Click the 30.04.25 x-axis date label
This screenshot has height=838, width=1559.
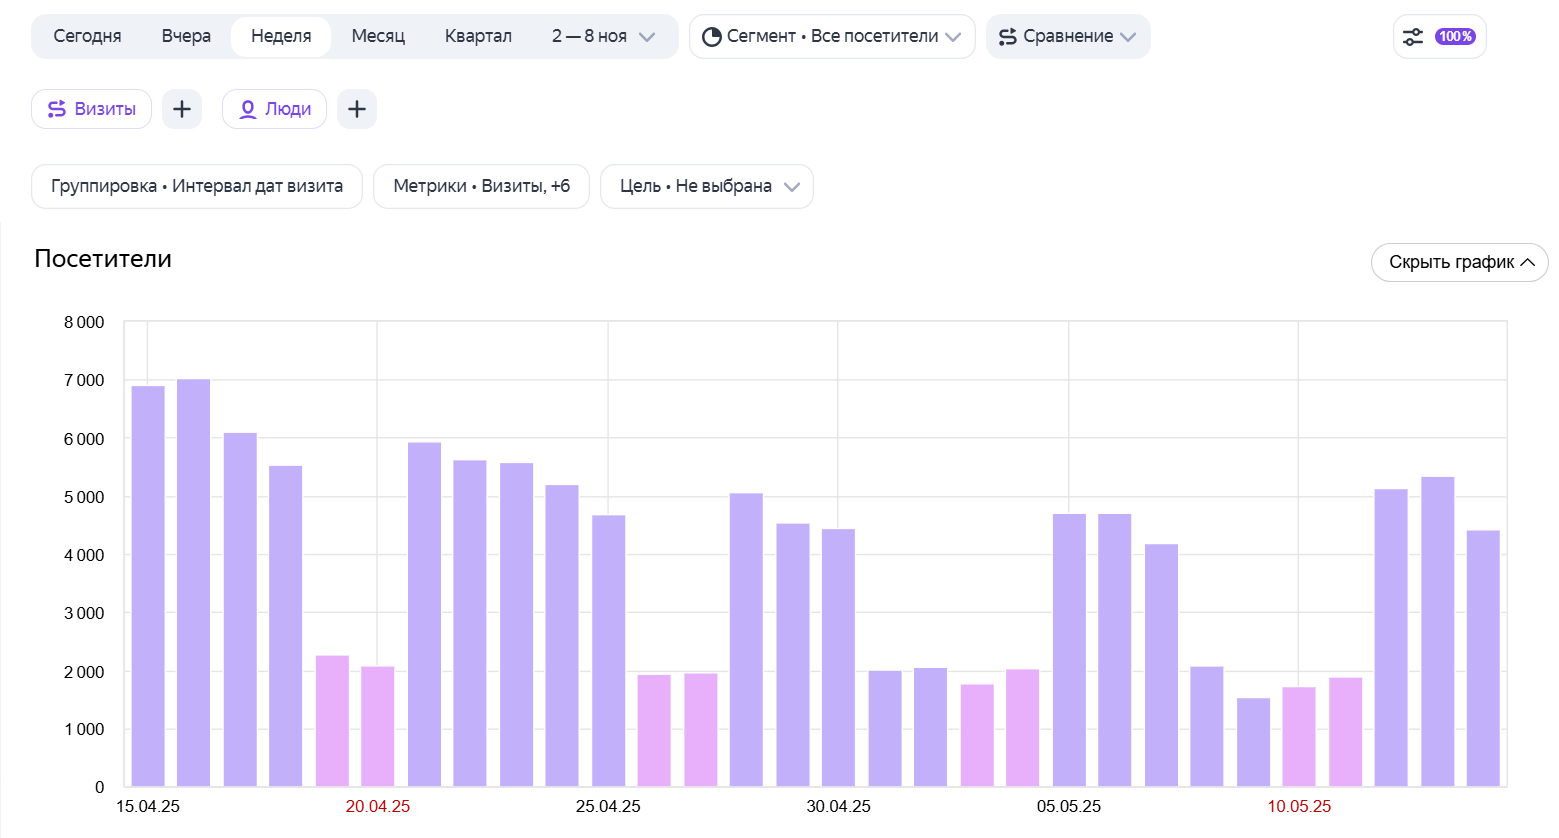(838, 806)
